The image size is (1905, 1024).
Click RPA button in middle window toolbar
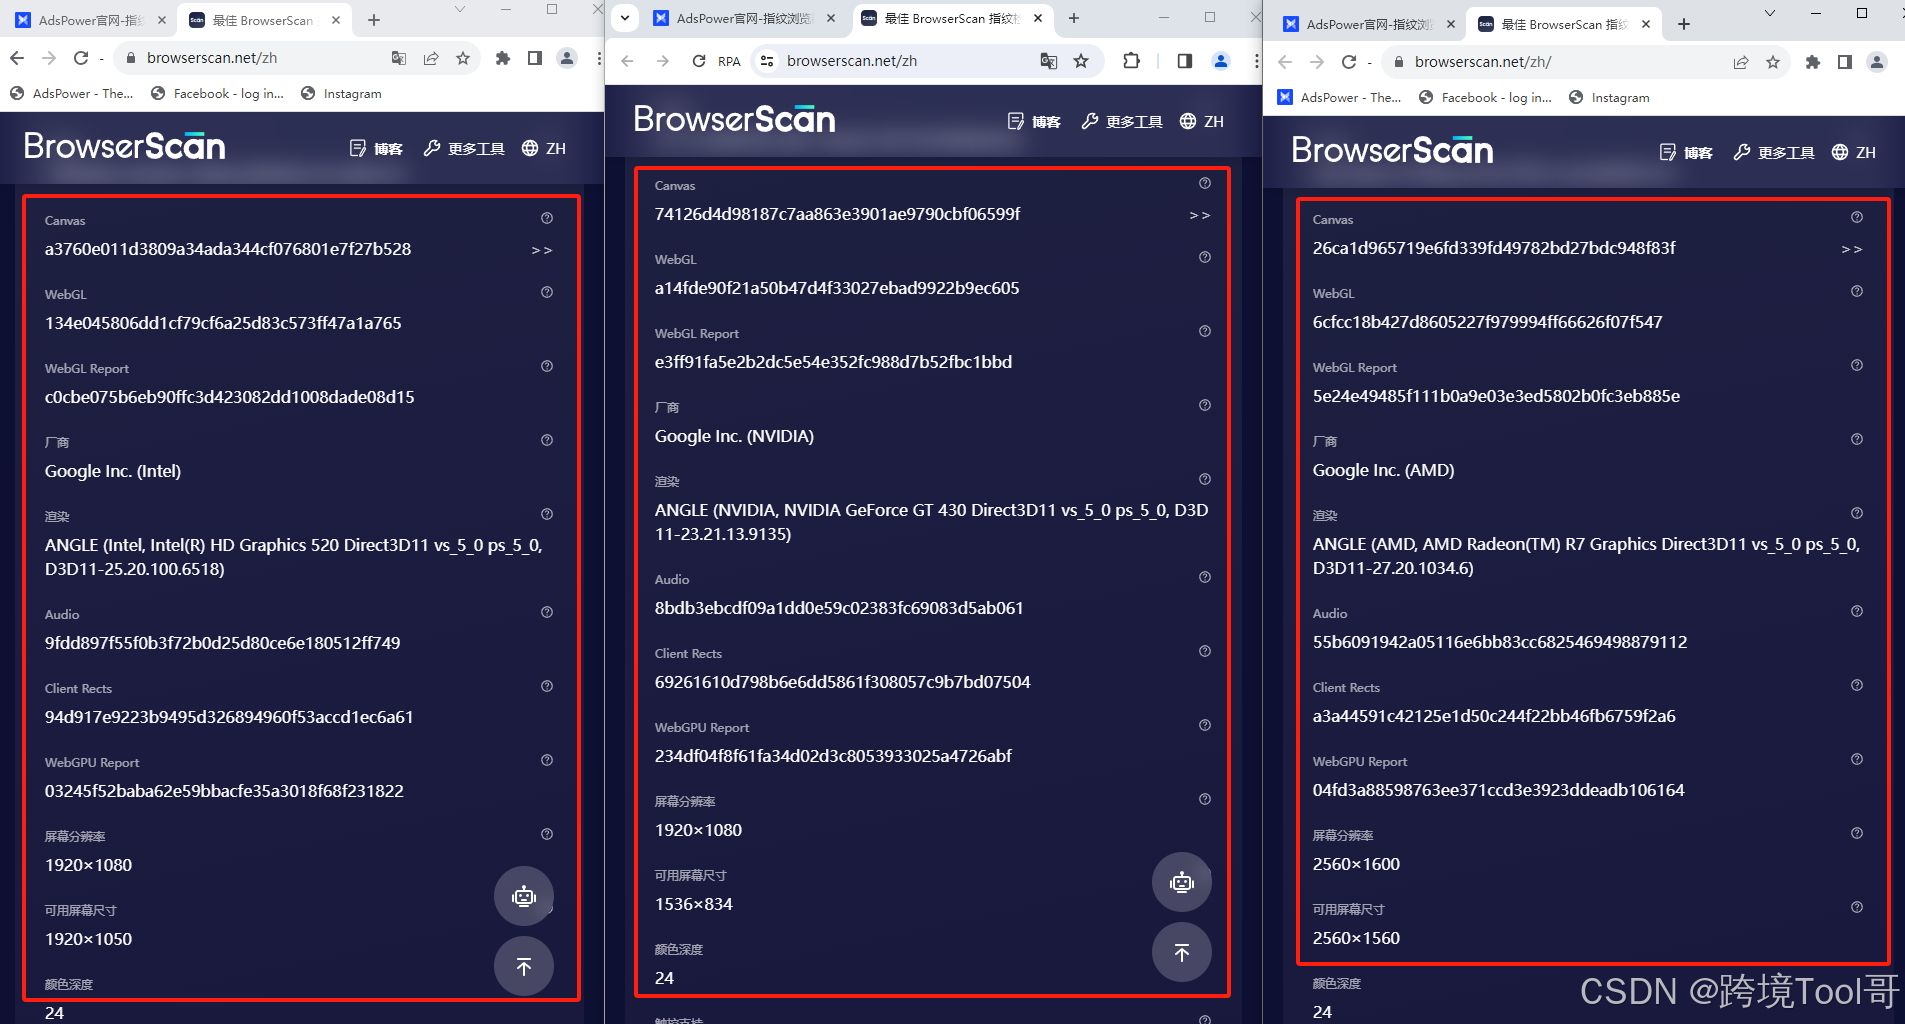[729, 61]
